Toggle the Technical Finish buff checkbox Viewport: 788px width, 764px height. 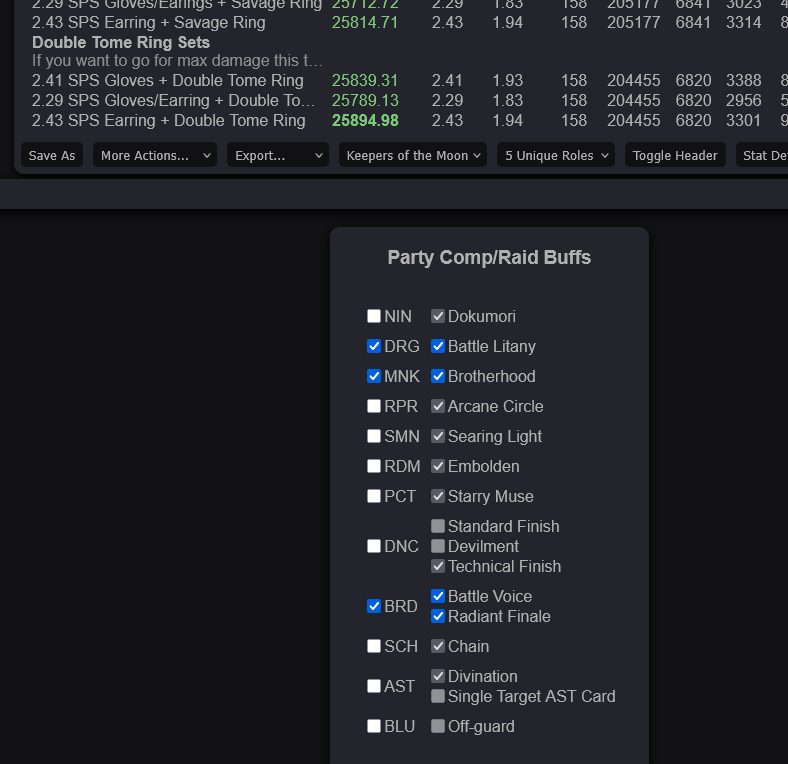click(438, 566)
